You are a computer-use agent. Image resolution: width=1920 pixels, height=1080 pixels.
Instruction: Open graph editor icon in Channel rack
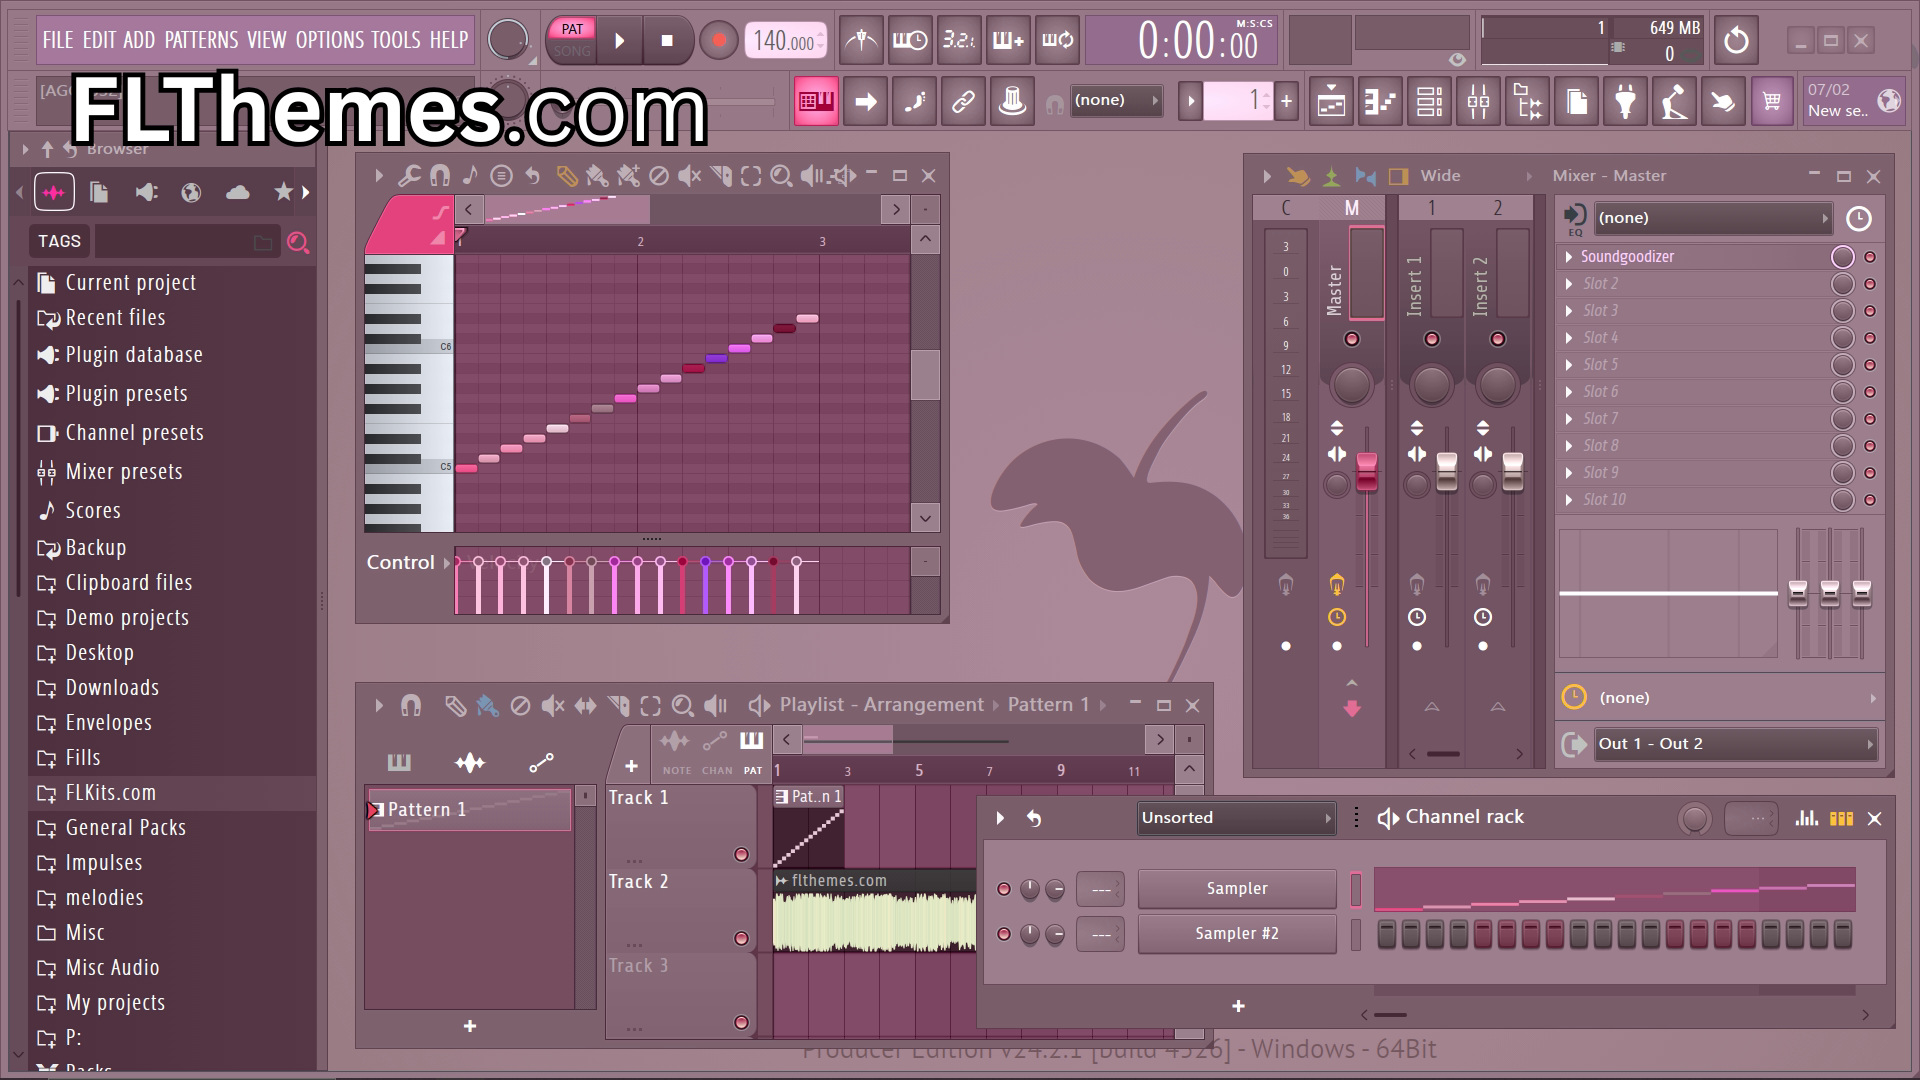(x=1806, y=818)
